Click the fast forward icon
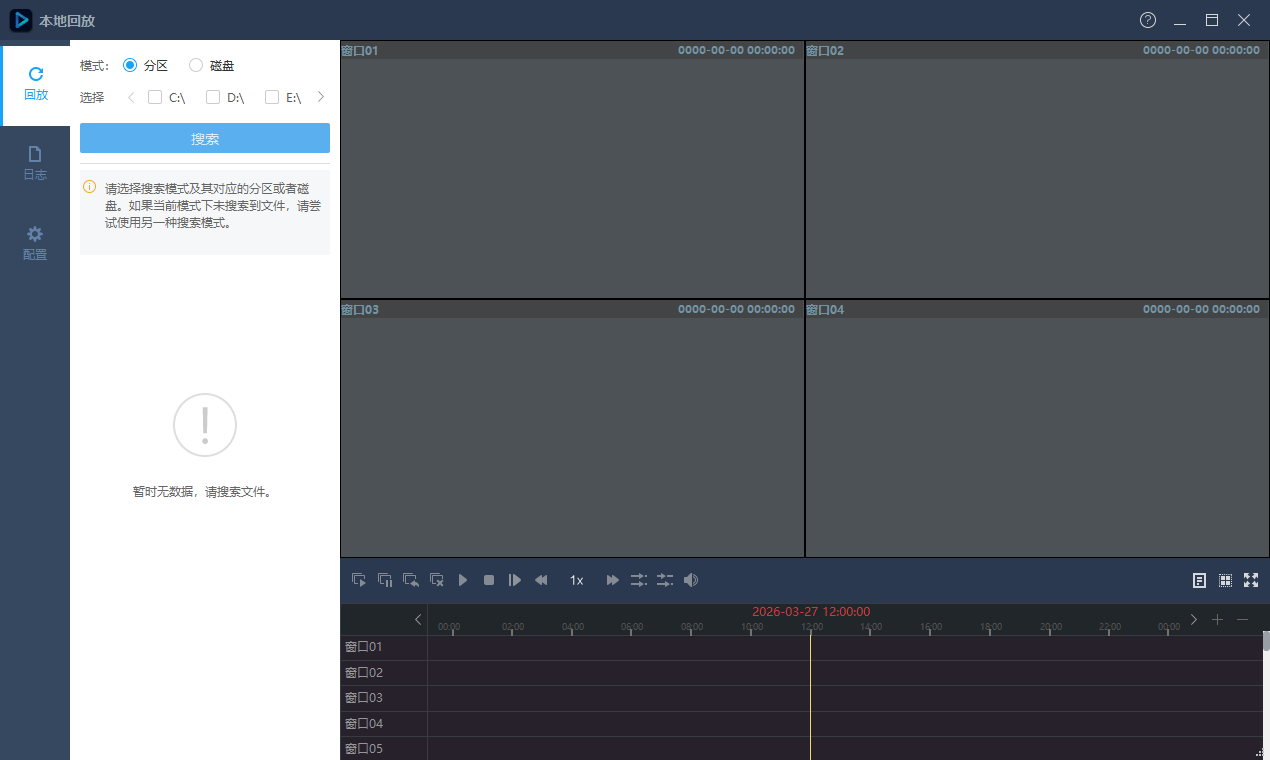1270x760 pixels. pyautogui.click(x=611, y=580)
